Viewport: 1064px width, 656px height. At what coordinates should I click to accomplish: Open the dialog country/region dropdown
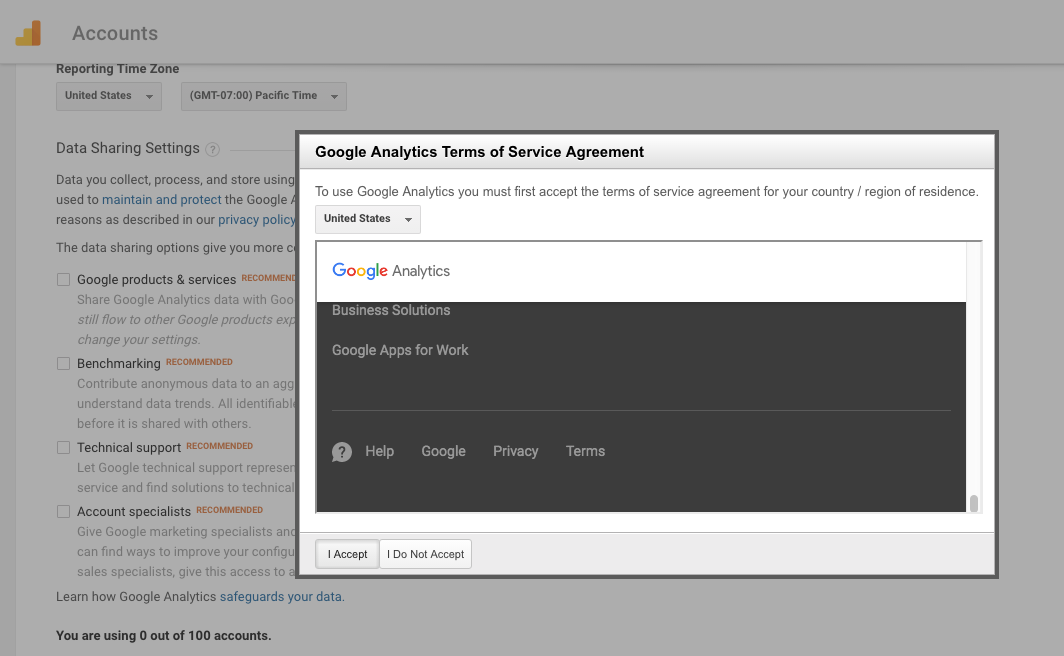[368, 219]
